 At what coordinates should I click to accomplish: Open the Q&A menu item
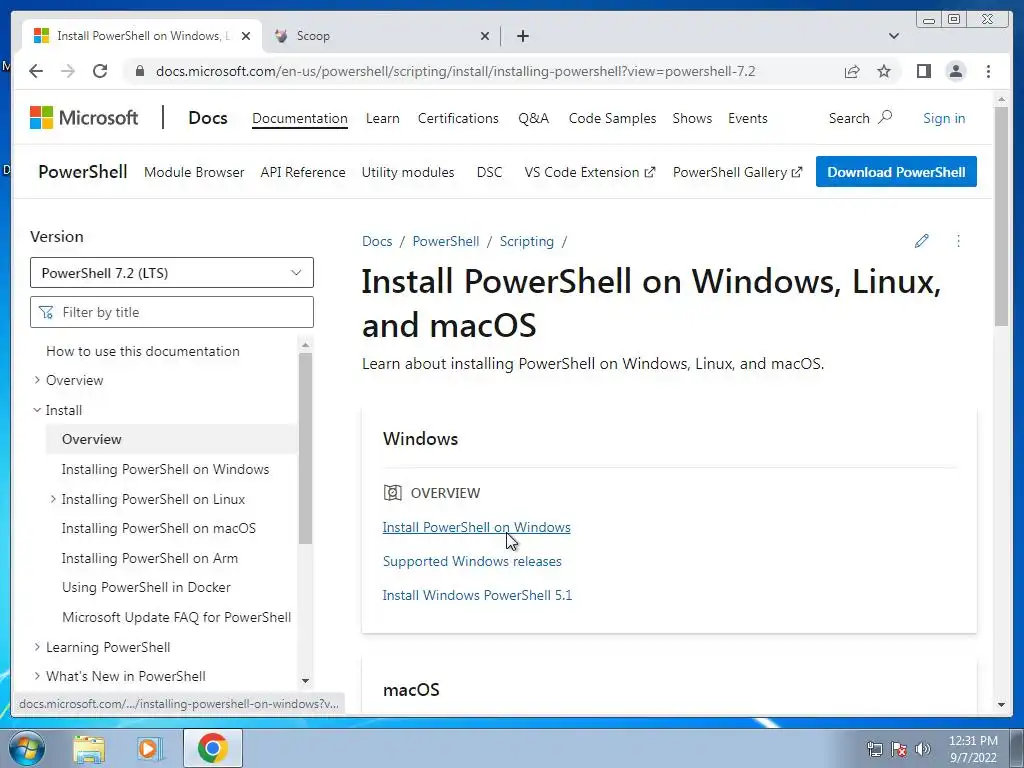534,118
